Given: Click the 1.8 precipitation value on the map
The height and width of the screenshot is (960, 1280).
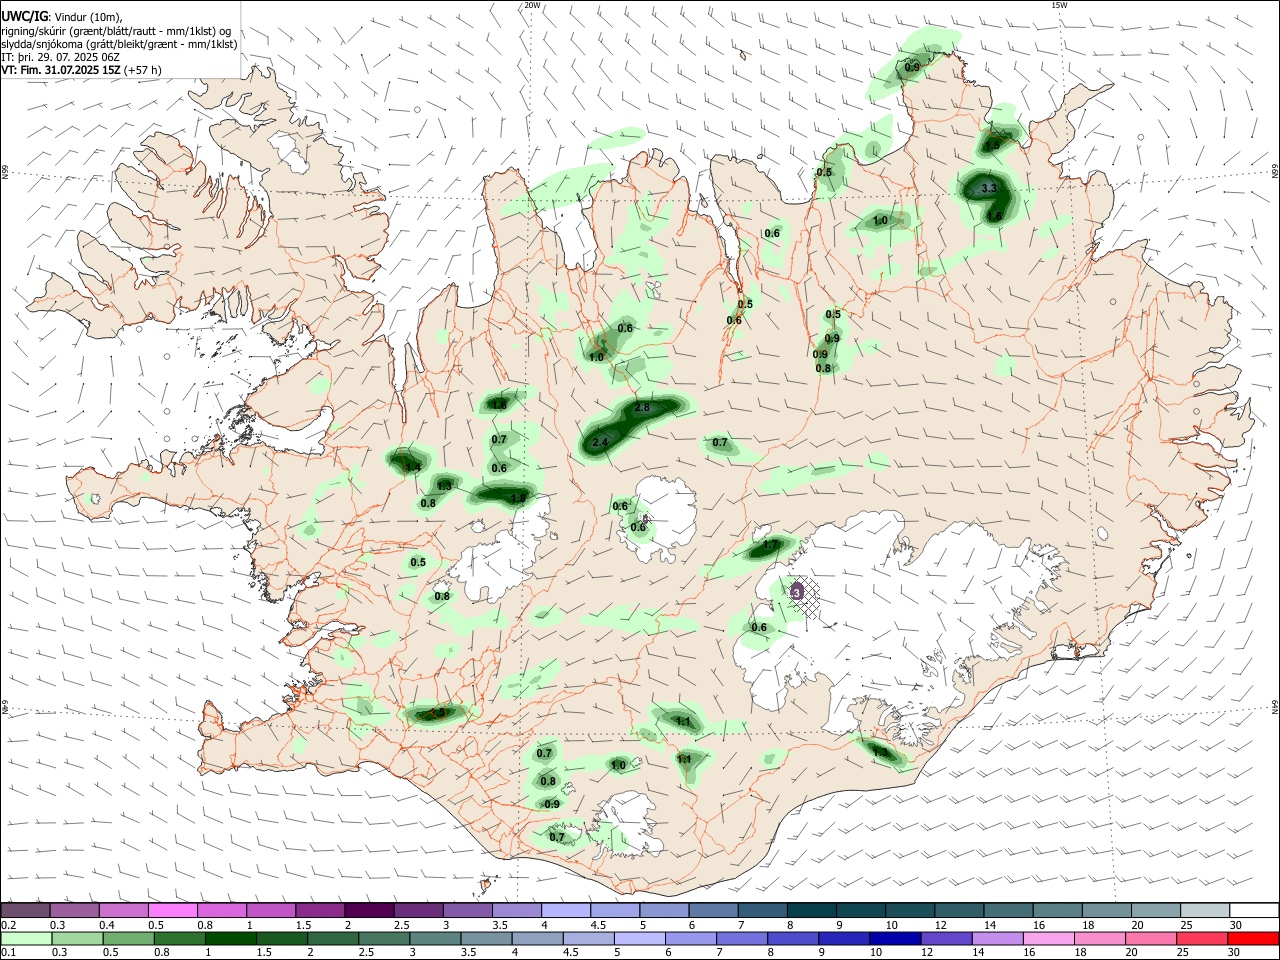Looking at the screenshot, I should tap(518, 498).
